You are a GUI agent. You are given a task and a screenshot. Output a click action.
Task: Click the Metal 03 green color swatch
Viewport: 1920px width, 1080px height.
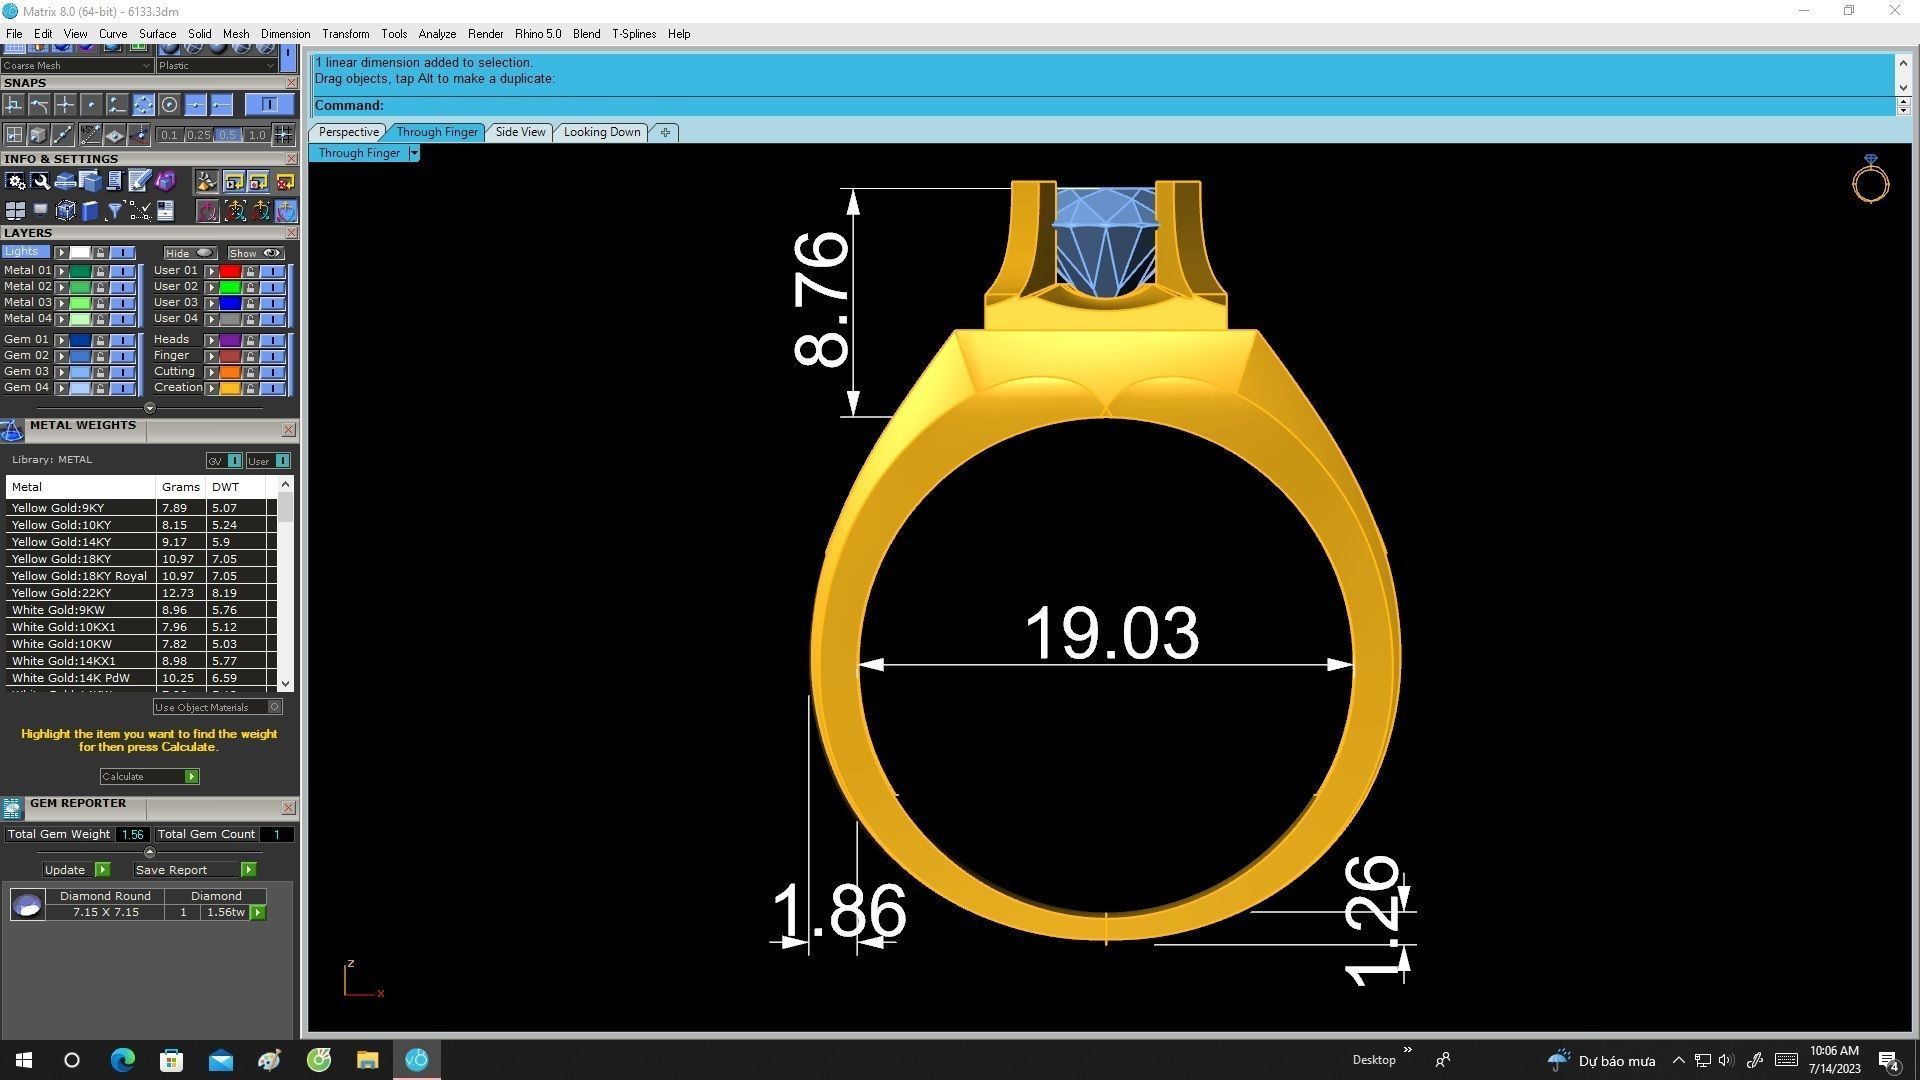point(80,303)
